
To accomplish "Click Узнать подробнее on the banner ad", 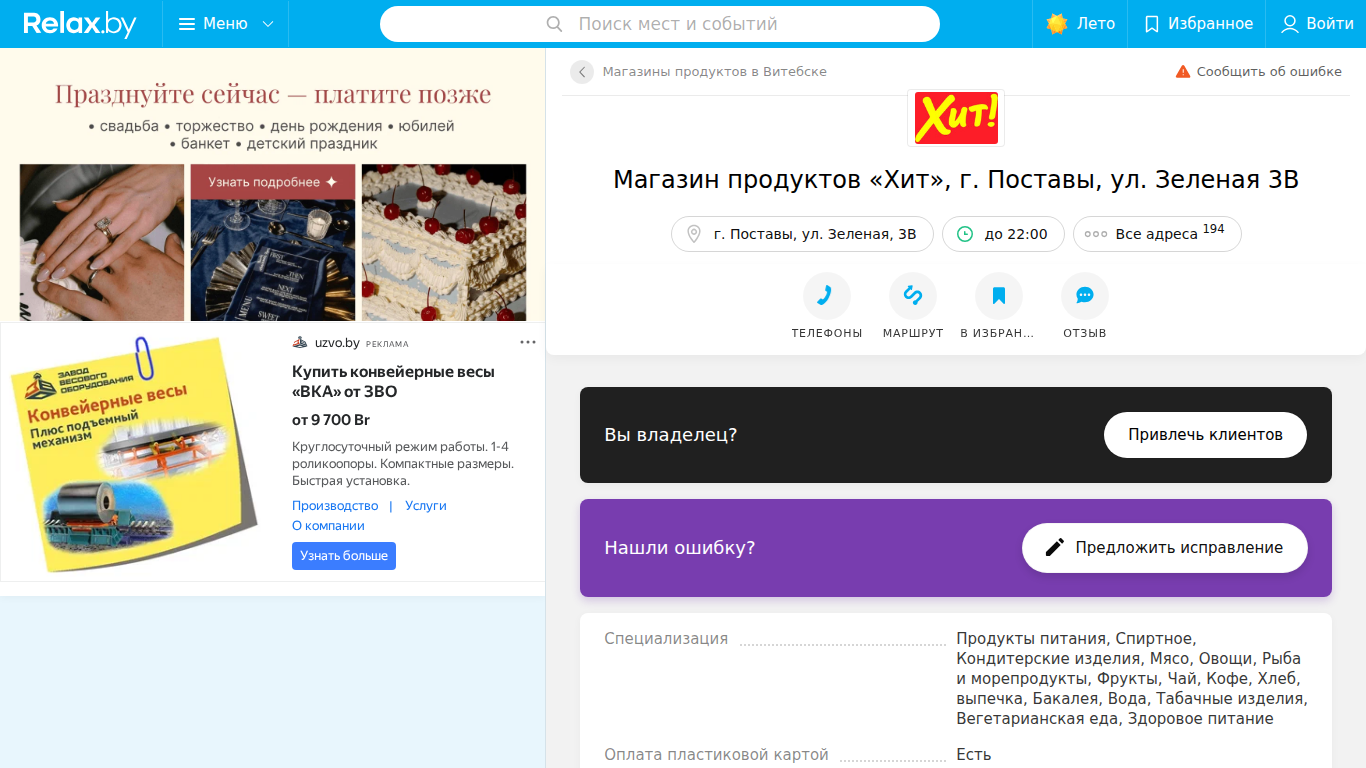I will 273,182.
